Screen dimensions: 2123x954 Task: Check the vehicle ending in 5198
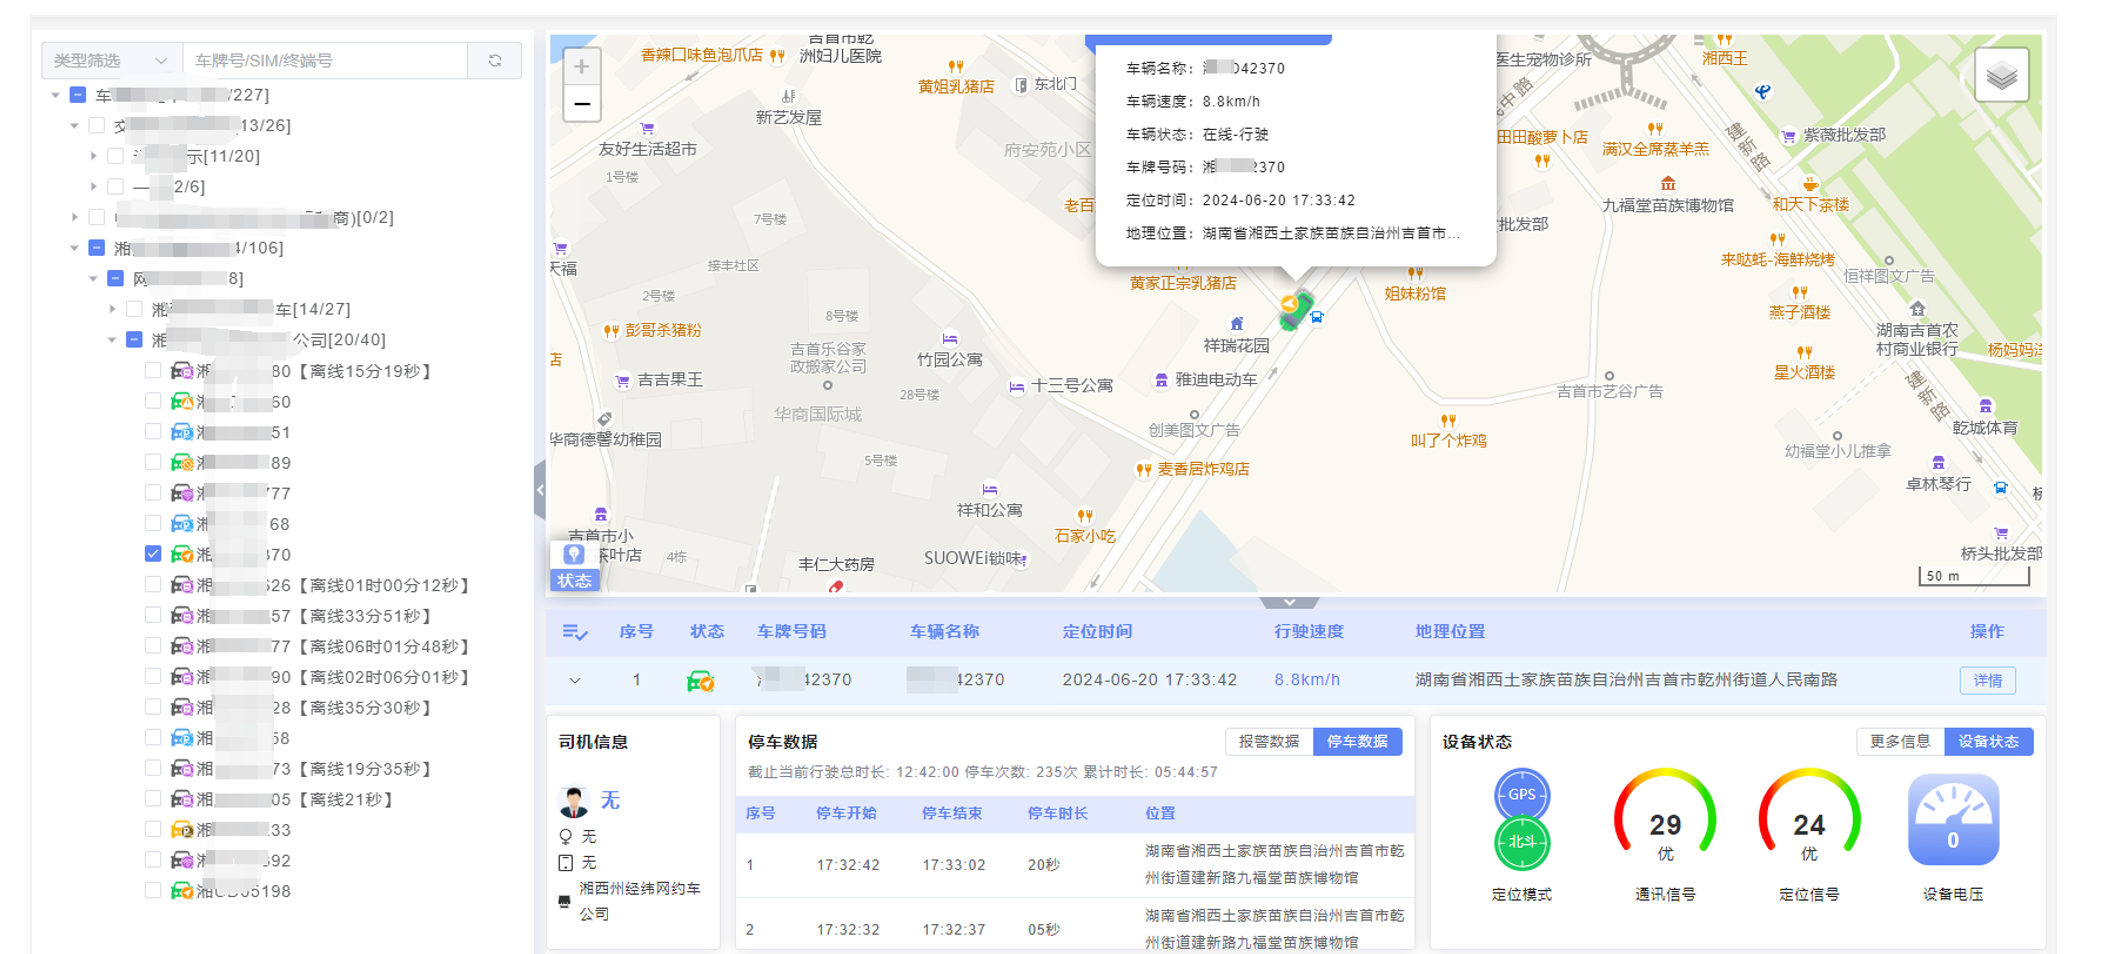(x=153, y=890)
